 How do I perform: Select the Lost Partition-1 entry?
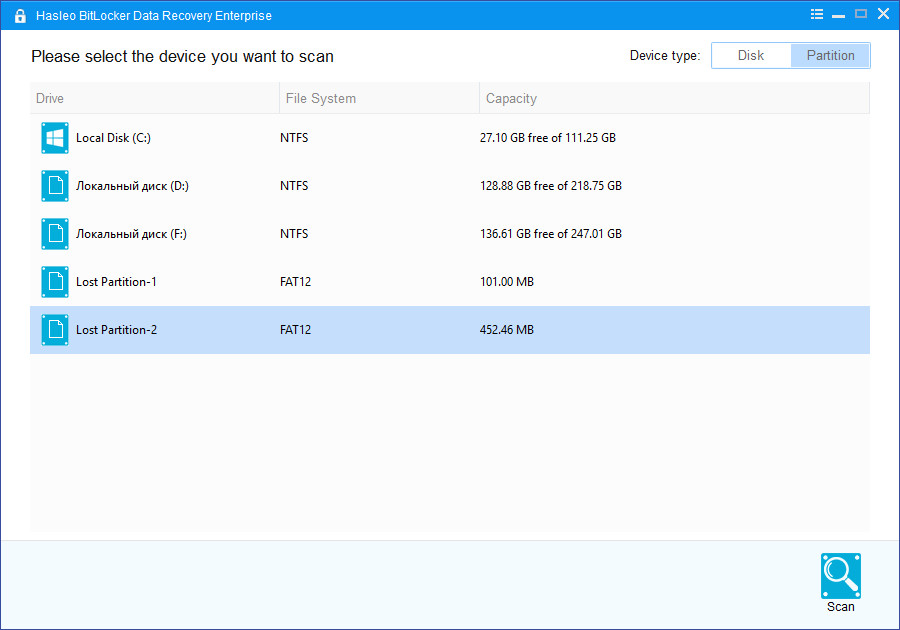(x=450, y=282)
